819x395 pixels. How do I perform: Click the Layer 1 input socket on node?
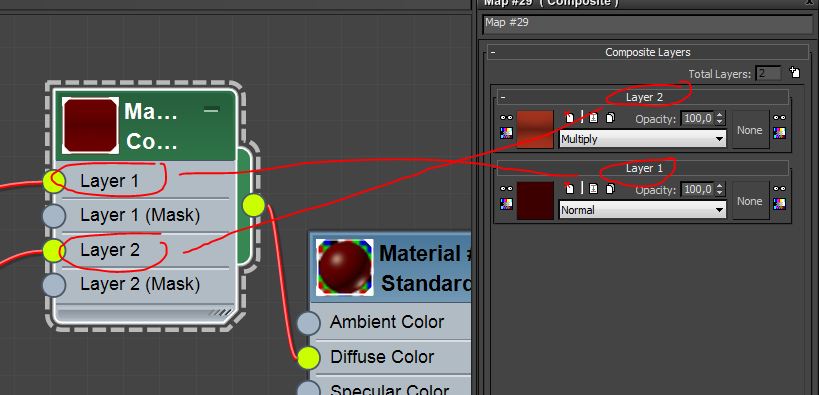click(54, 181)
